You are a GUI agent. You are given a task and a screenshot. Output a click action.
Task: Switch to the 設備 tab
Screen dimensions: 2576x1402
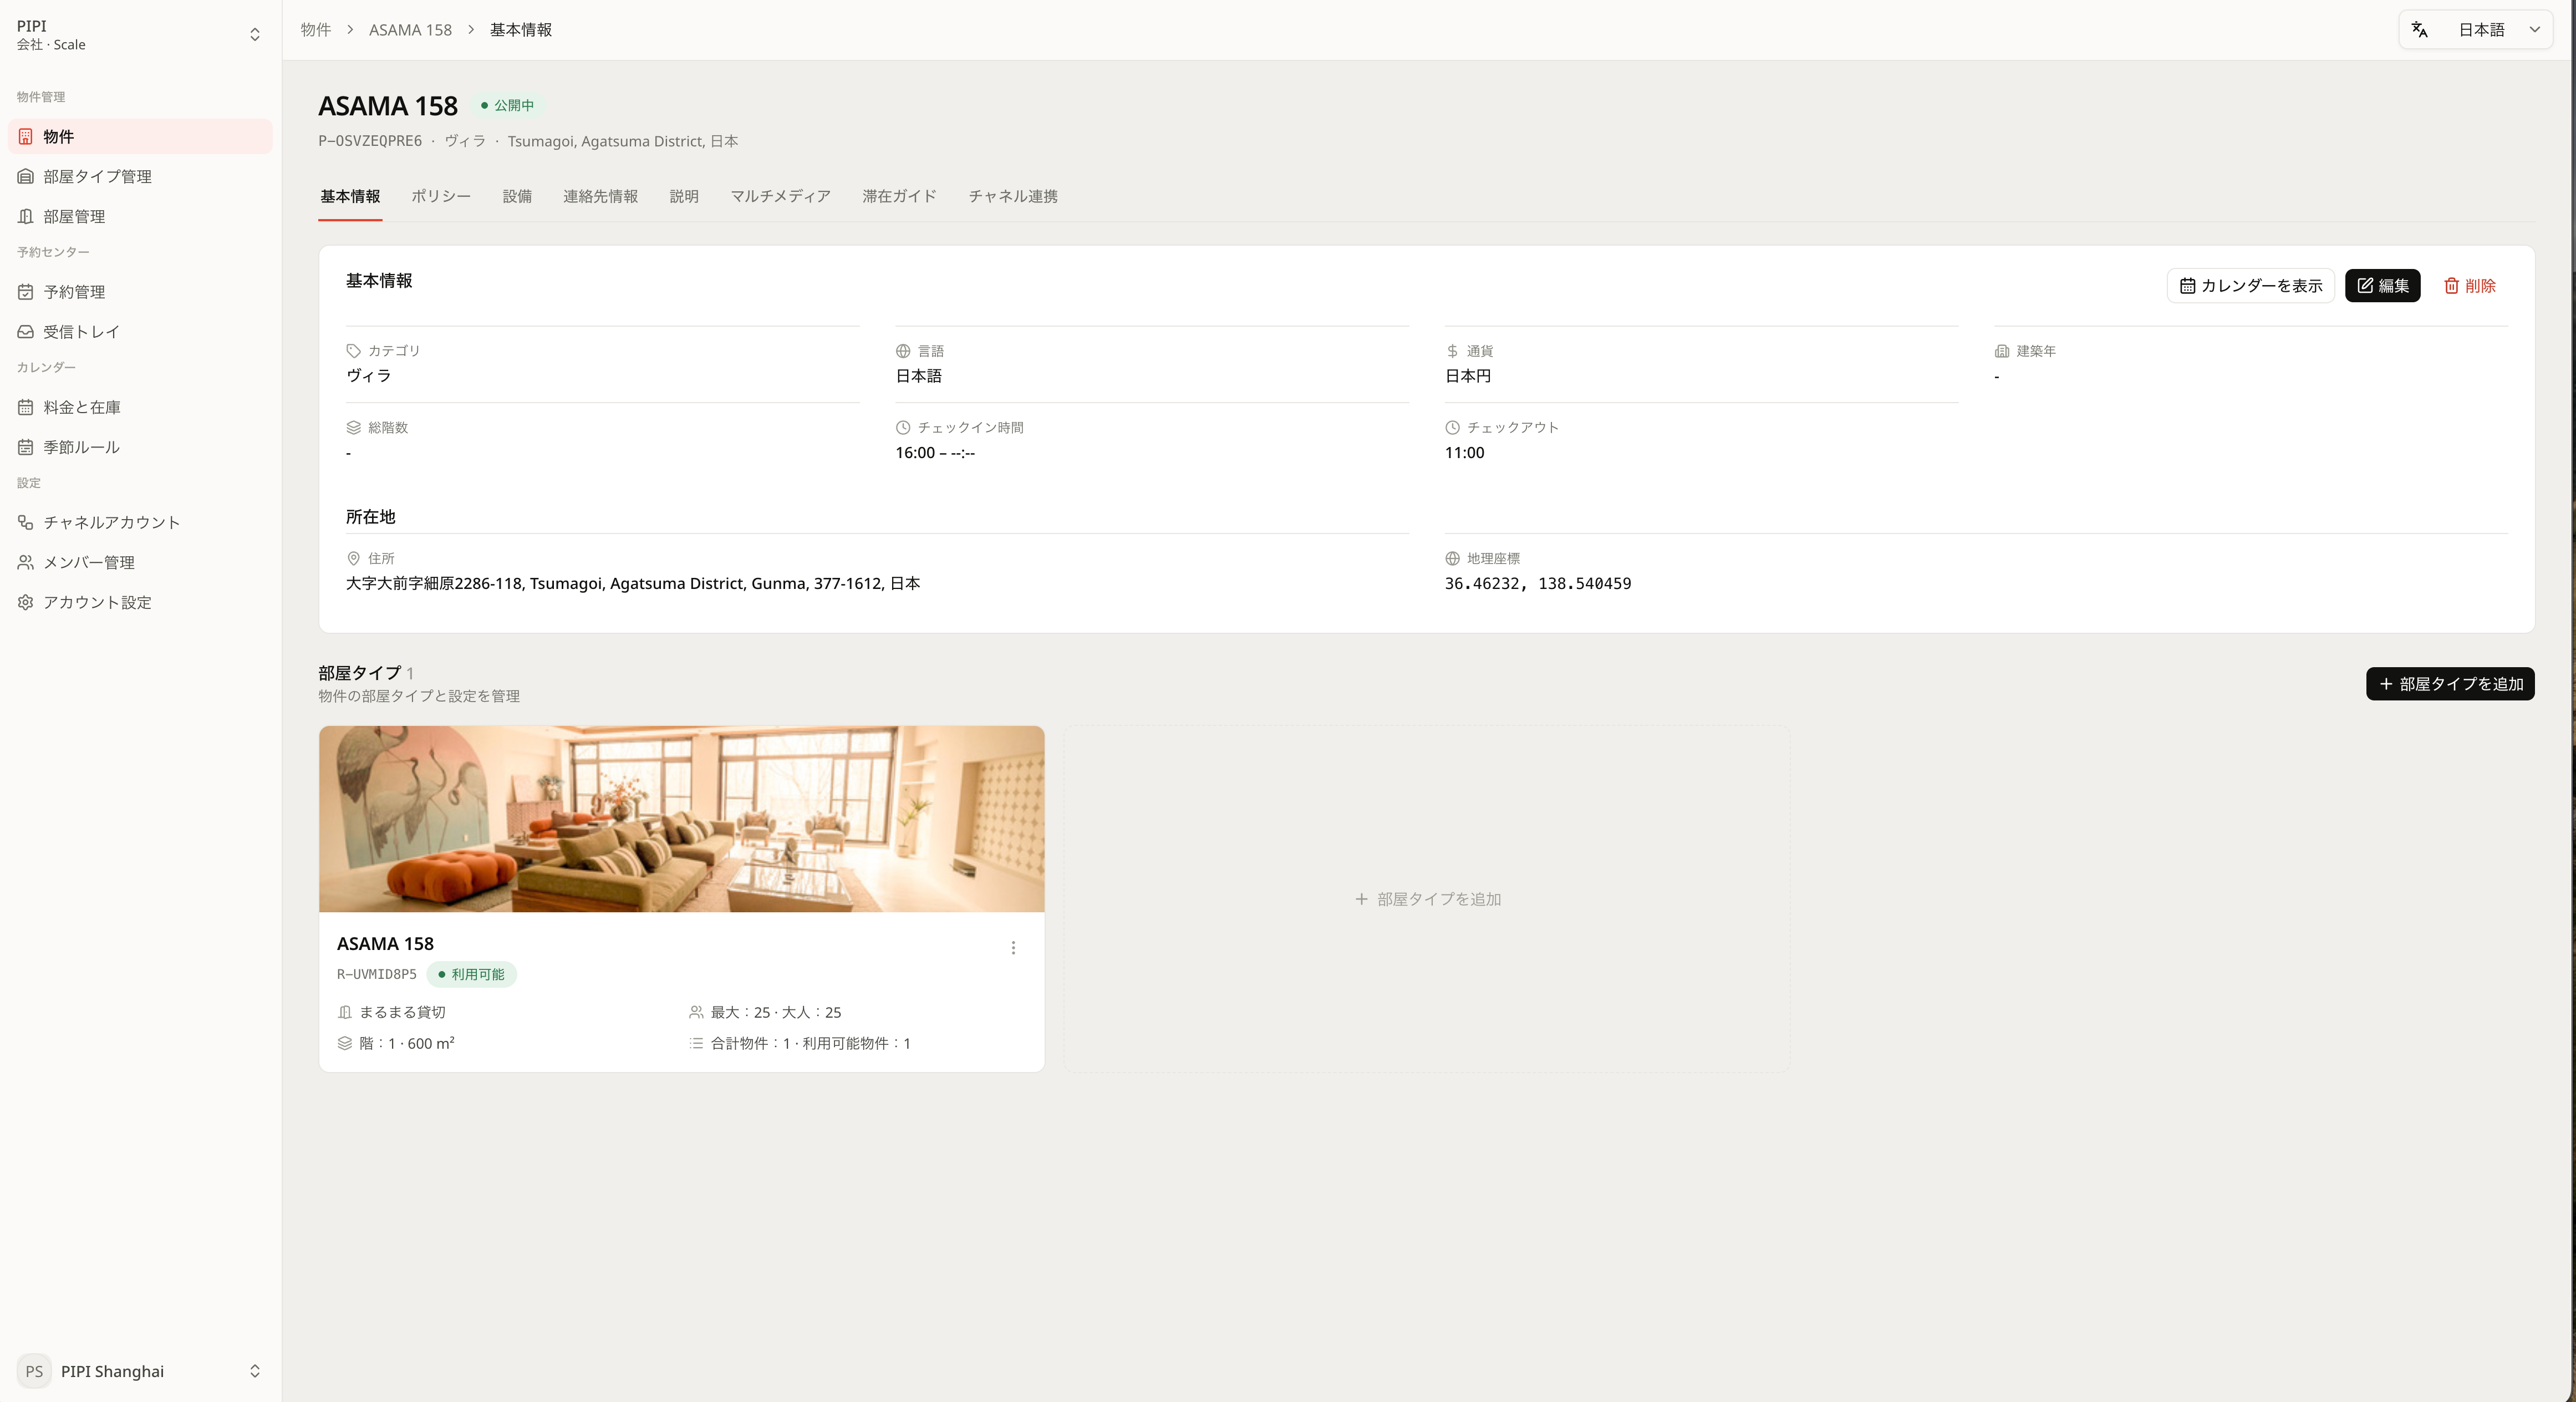click(x=517, y=196)
